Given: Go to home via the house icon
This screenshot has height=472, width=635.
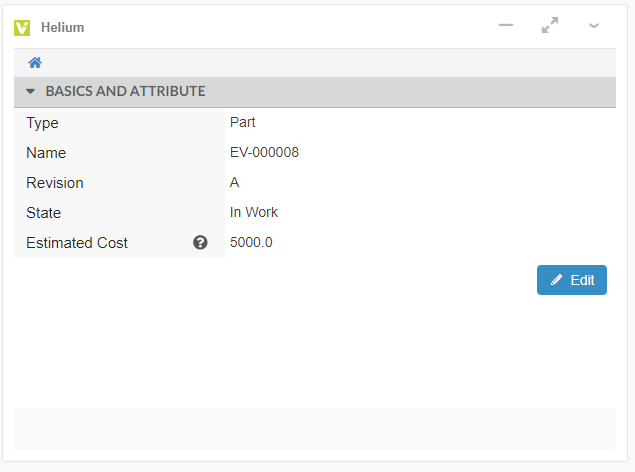Looking at the screenshot, I should pyautogui.click(x=35, y=63).
